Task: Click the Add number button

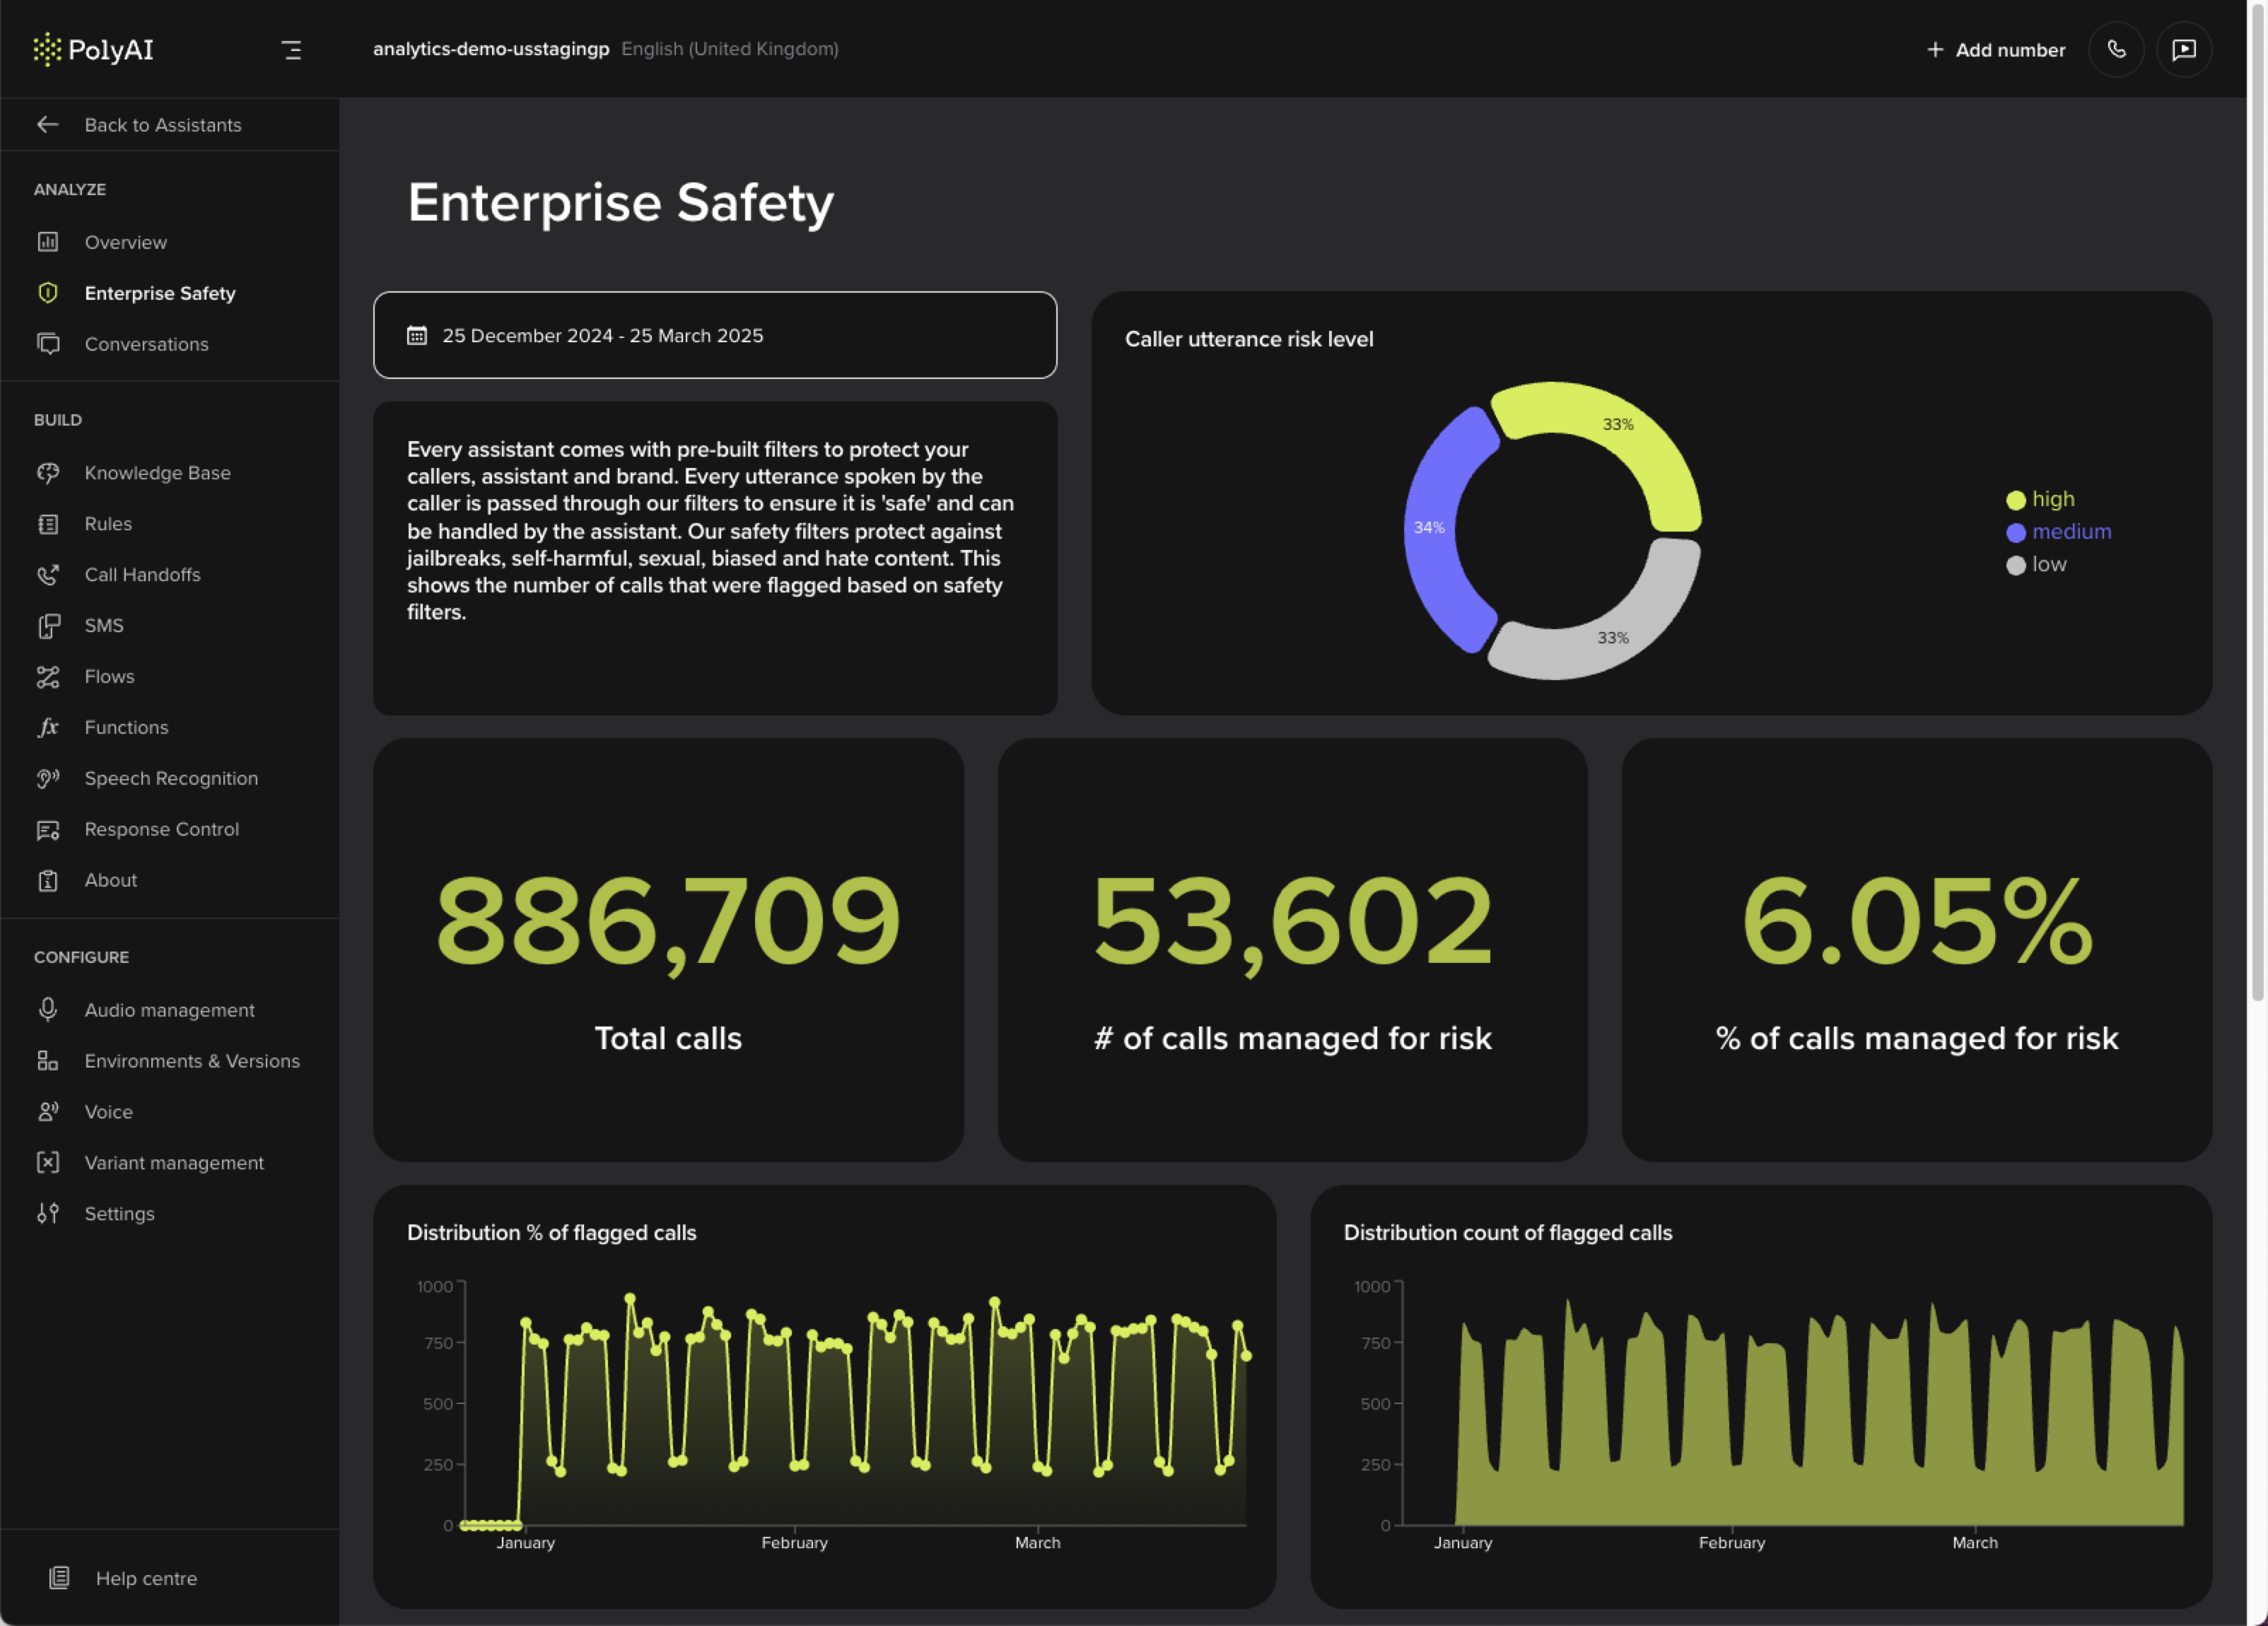Action: tap(1995, 49)
